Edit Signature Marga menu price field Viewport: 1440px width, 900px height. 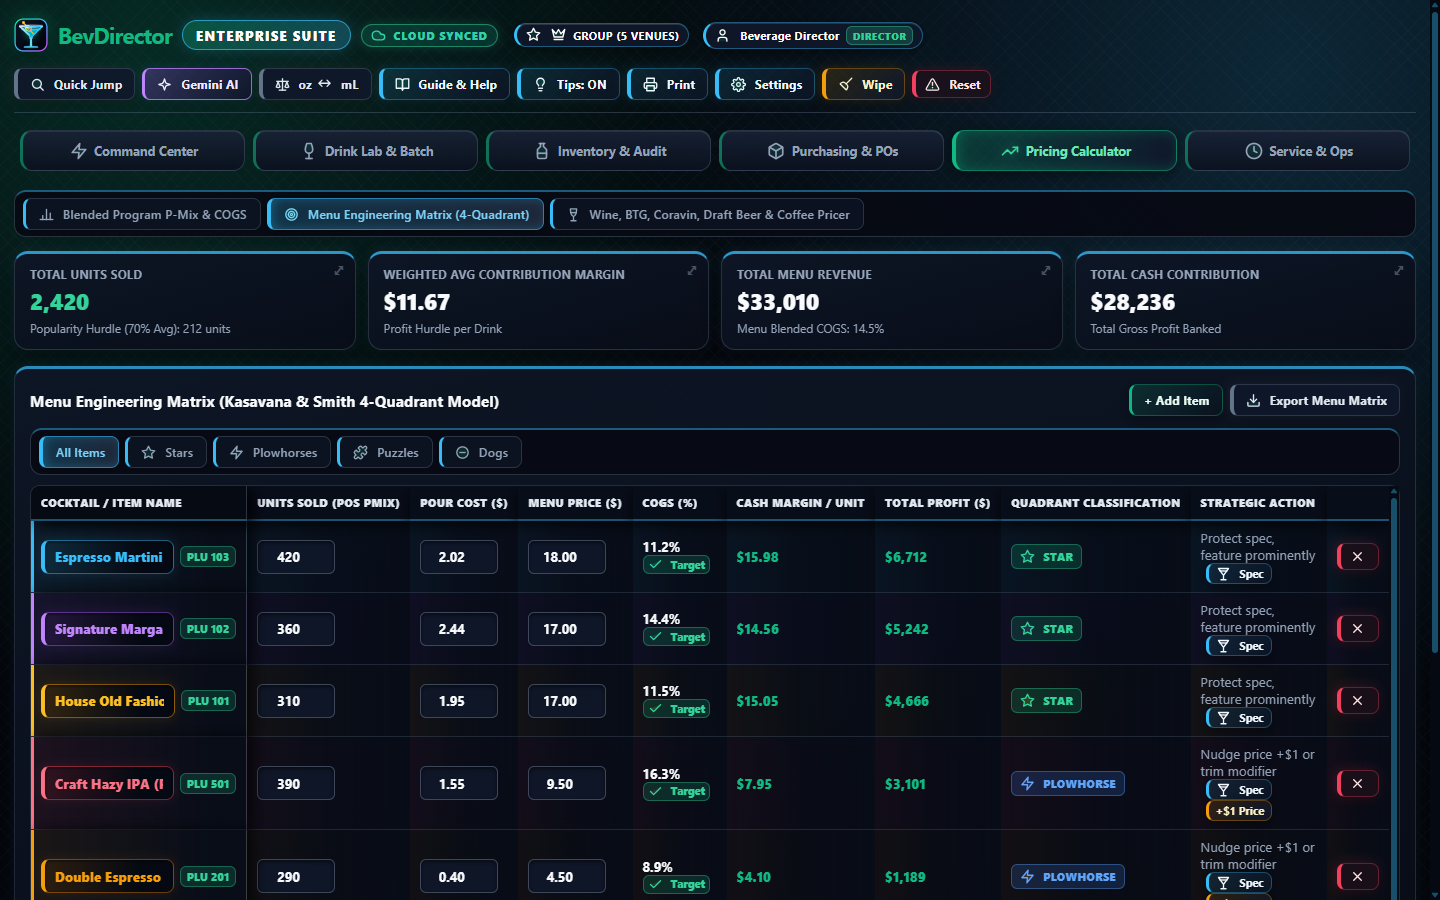pos(567,629)
